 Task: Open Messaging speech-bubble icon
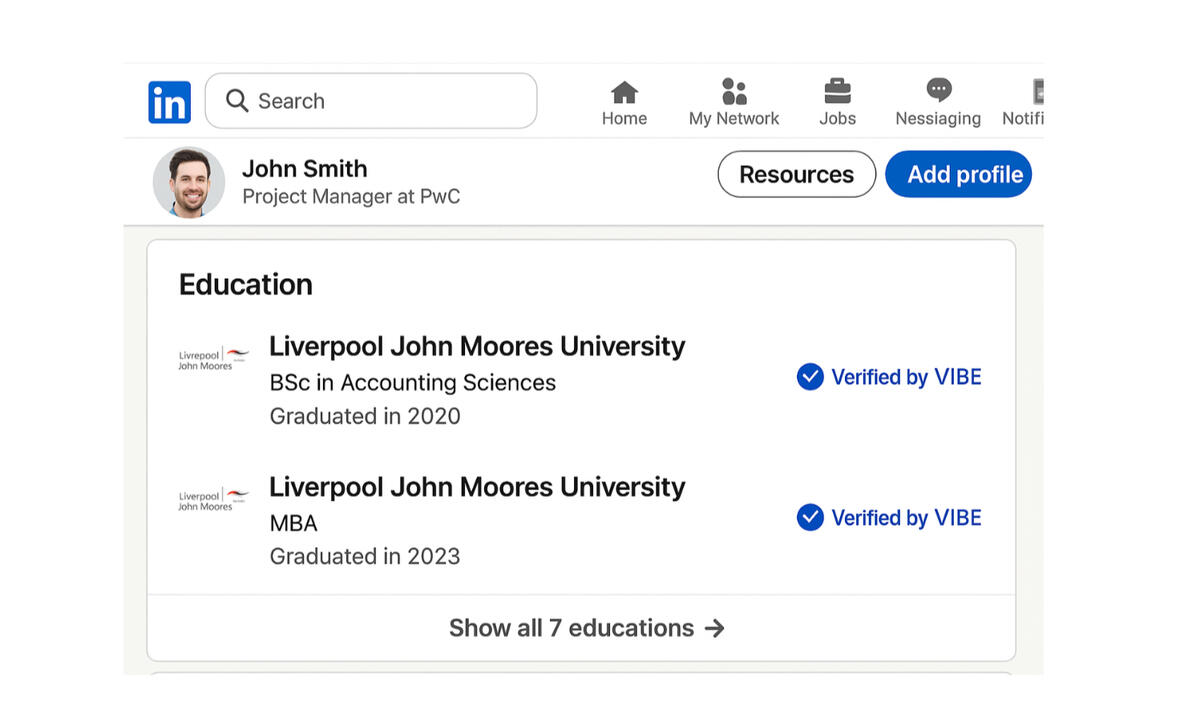[x=938, y=90]
